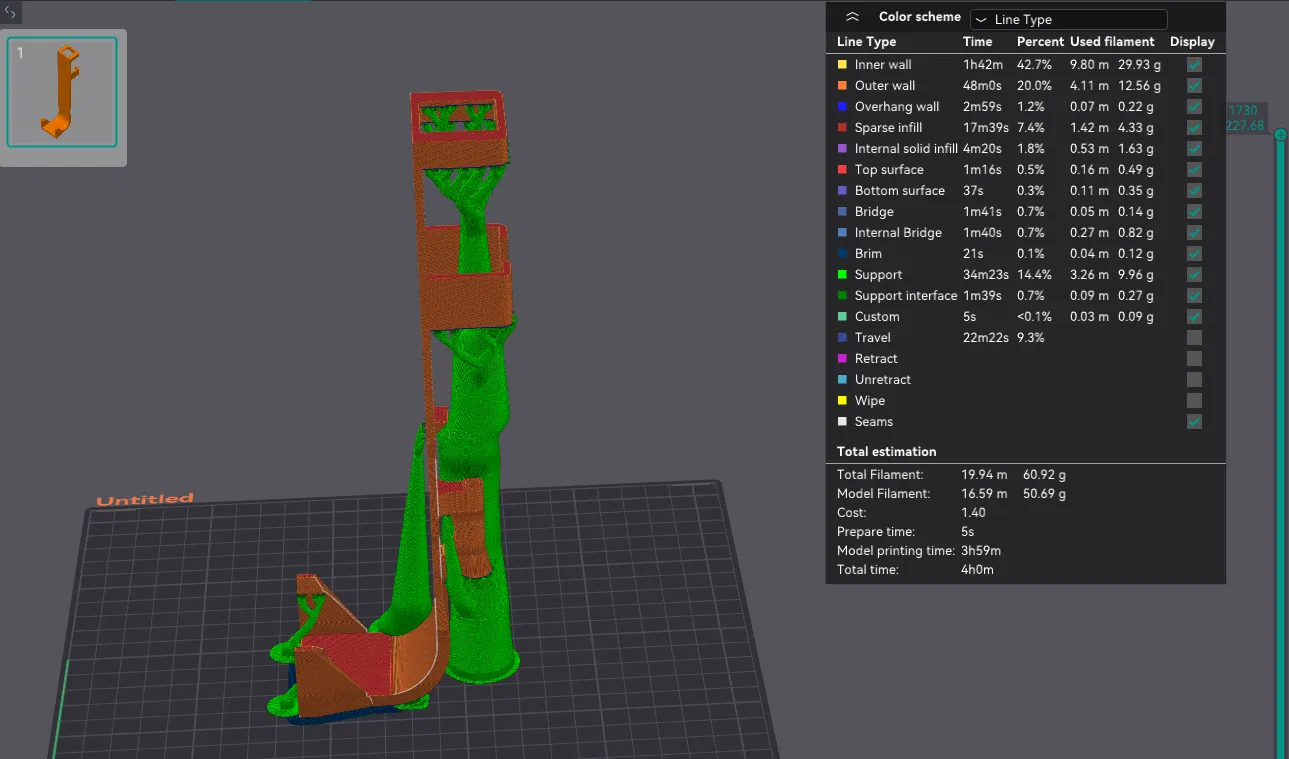Click the blue Overhang wall swatch
The width and height of the screenshot is (1289, 759).
(842, 107)
